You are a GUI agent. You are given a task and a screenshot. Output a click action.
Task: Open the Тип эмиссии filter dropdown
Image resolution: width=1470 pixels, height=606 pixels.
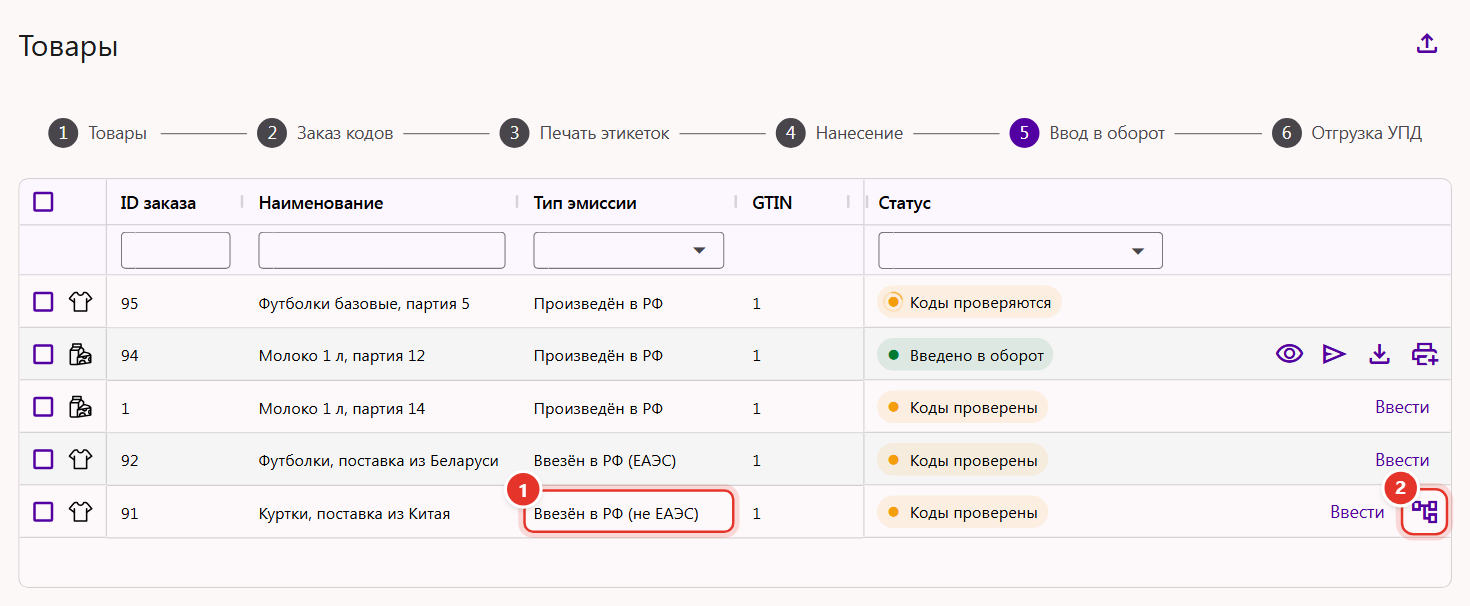629,251
